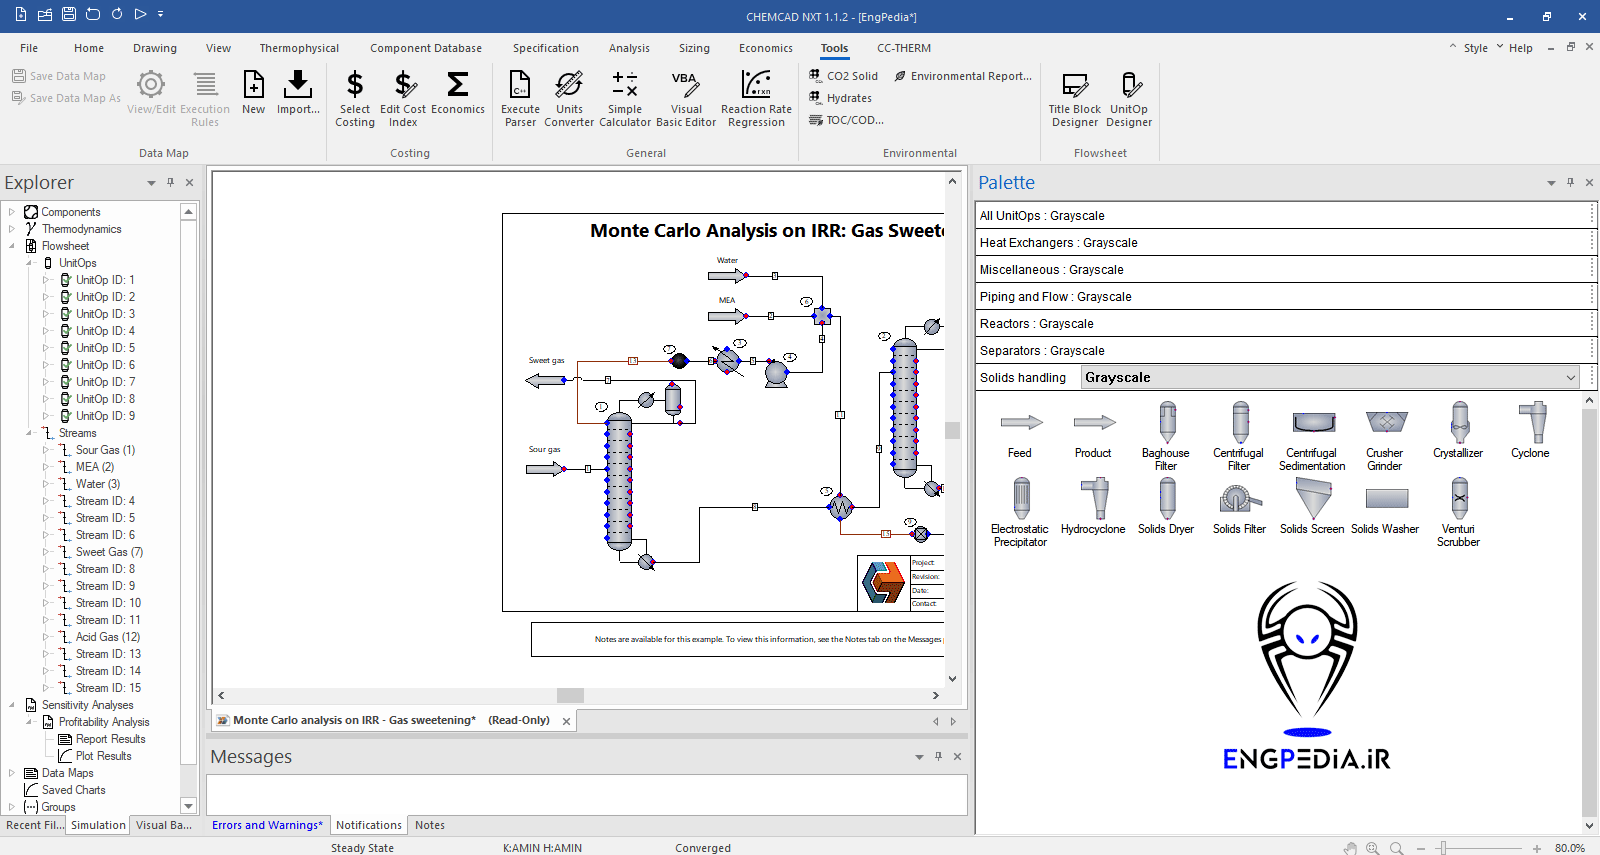Viewport: 1600px width, 855px height.
Task: Click the run arrow in title bar
Action: click(x=140, y=14)
